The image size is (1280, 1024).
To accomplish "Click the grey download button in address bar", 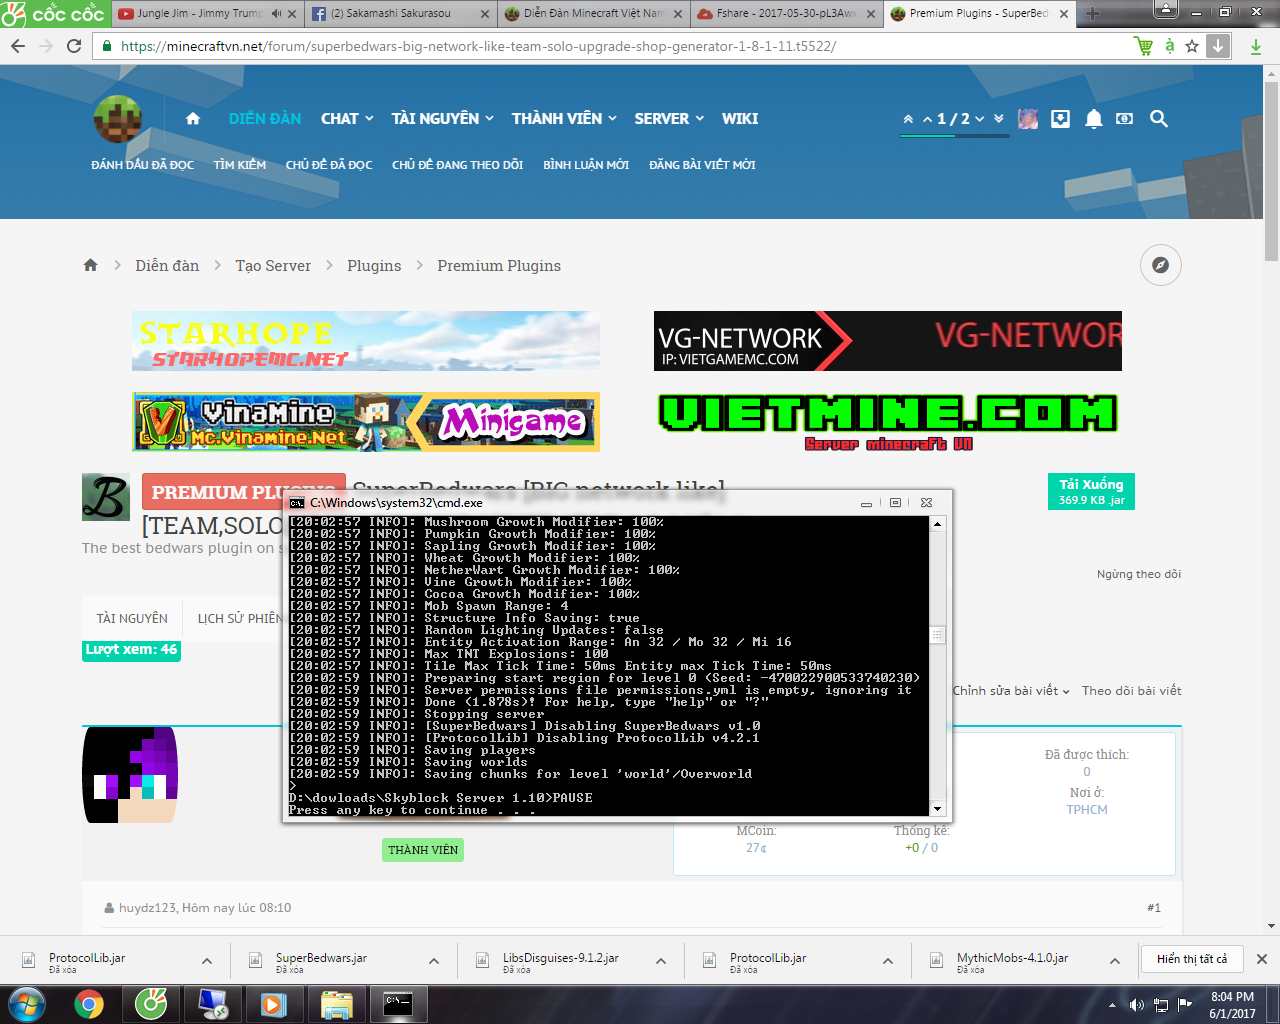I will coord(1218,46).
